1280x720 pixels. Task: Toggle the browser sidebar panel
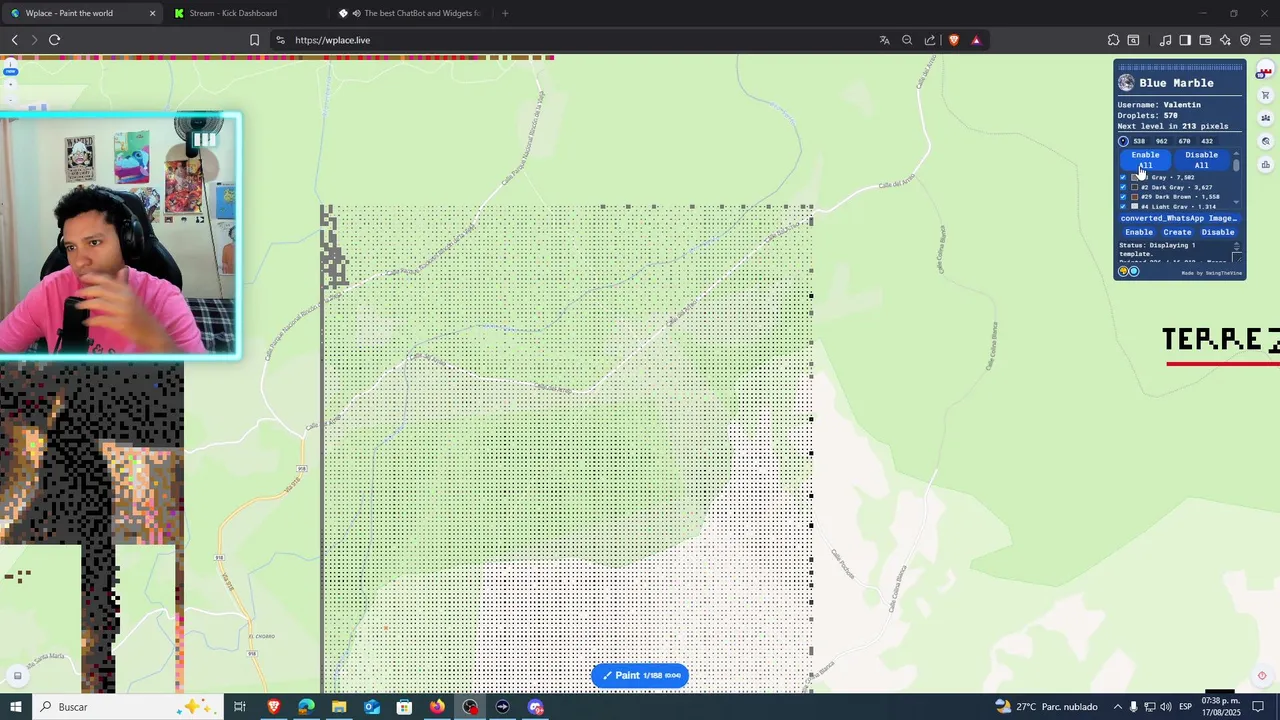(x=1185, y=40)
